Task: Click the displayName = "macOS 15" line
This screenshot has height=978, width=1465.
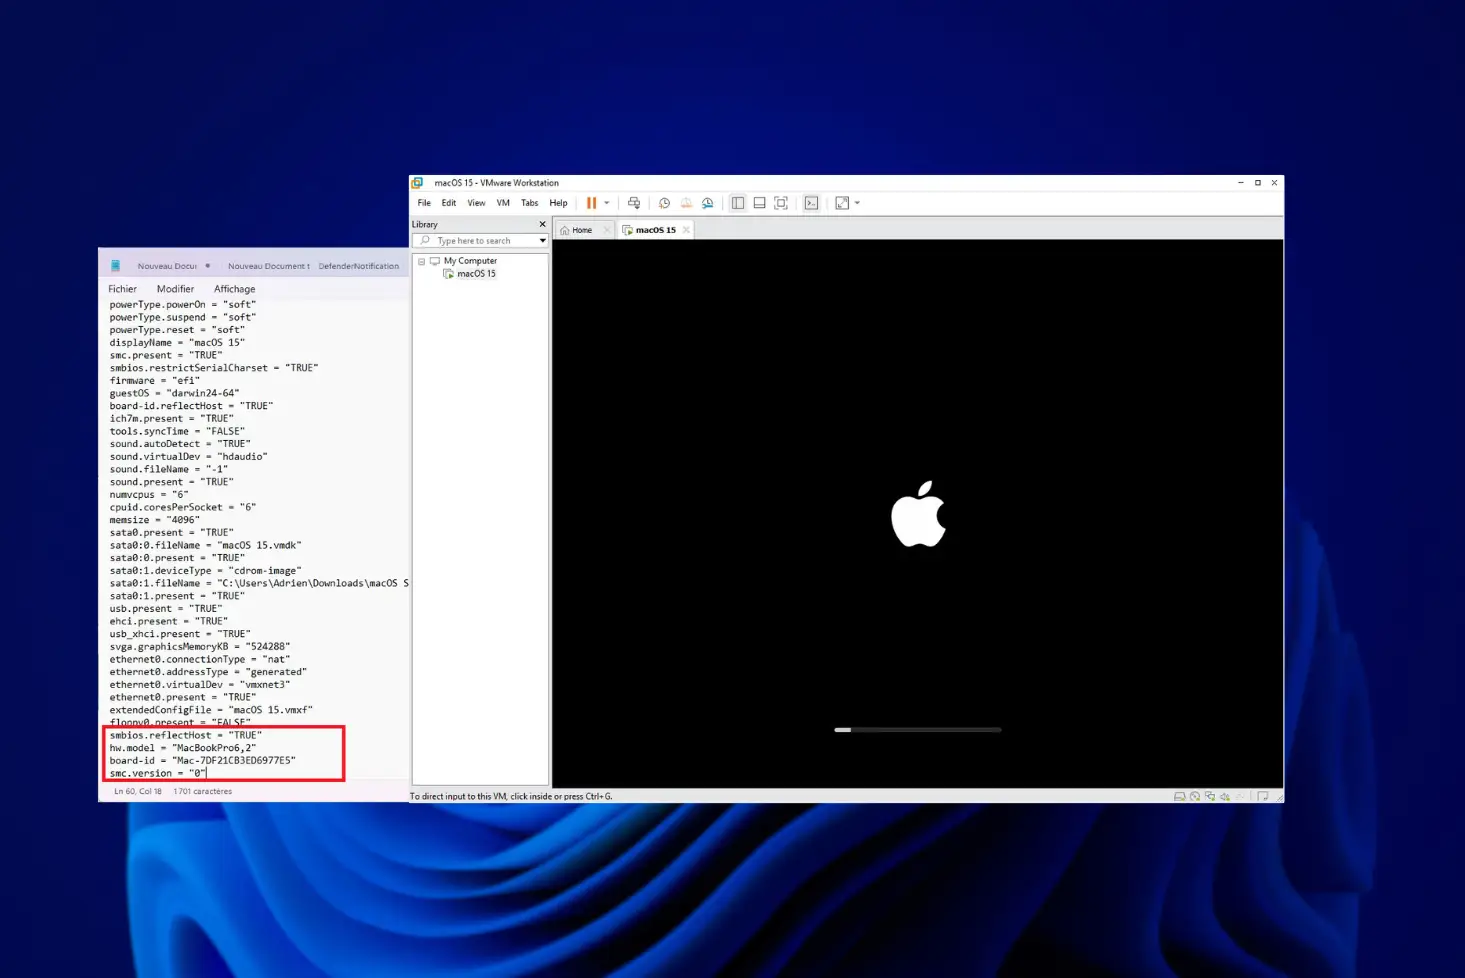Action: [177, 342]
